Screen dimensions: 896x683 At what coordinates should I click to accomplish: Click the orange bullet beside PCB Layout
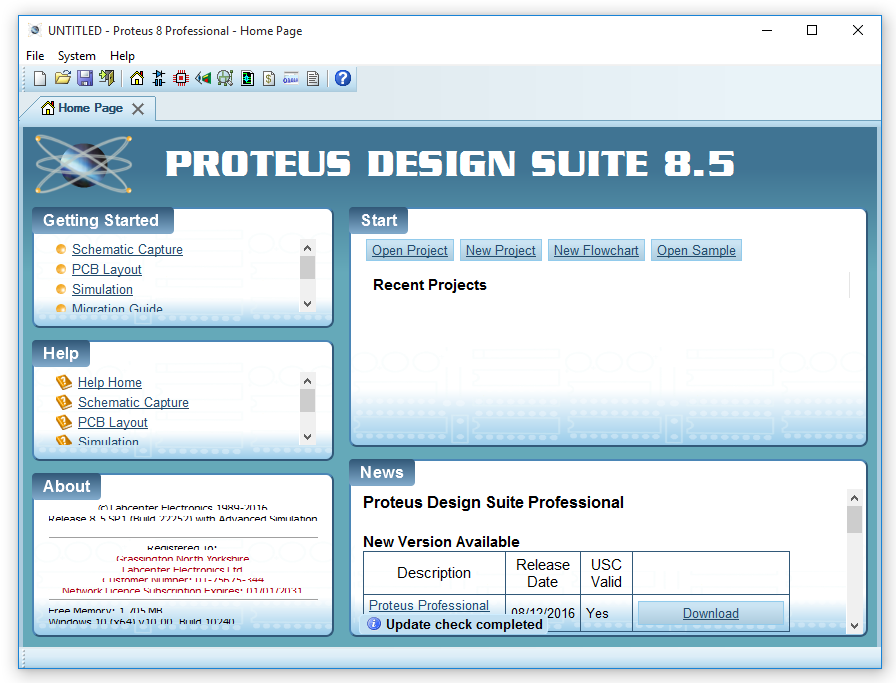point(61,269)
